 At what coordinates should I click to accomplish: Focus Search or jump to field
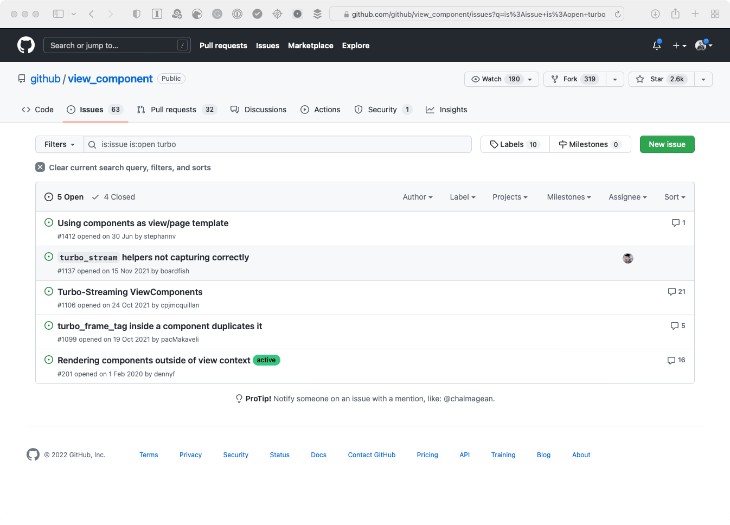(117, 45)
